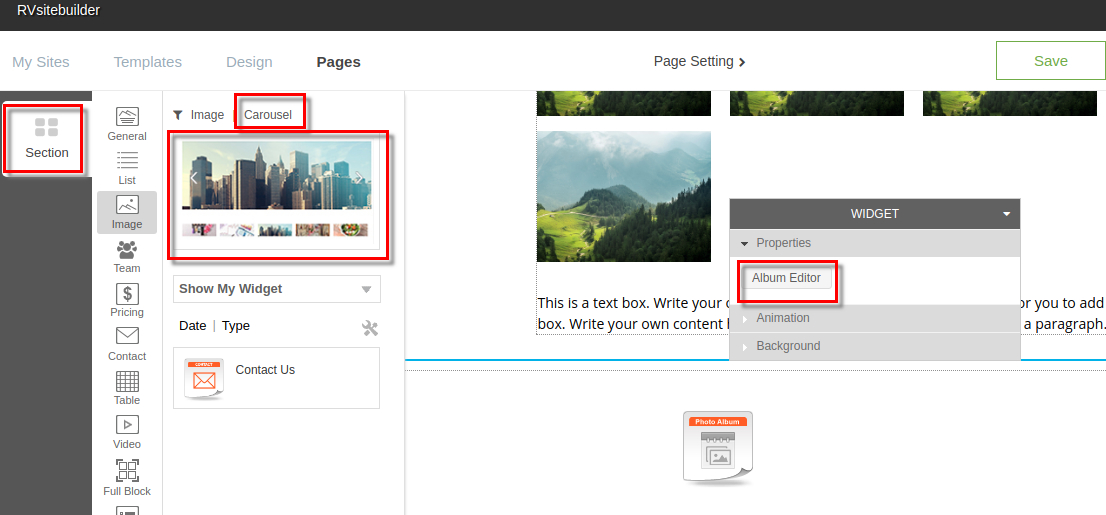The height and width of the screenshot is (515, 1106).
Task: Go to the Templates tab
Action: [148, 62]
